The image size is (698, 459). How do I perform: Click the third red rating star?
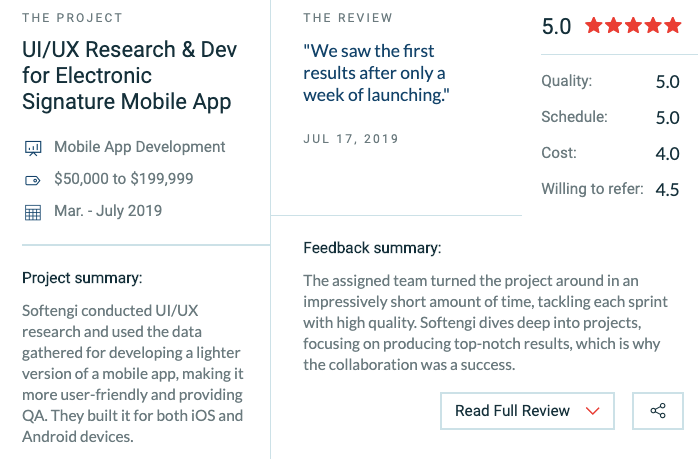[x=633, y=25]
